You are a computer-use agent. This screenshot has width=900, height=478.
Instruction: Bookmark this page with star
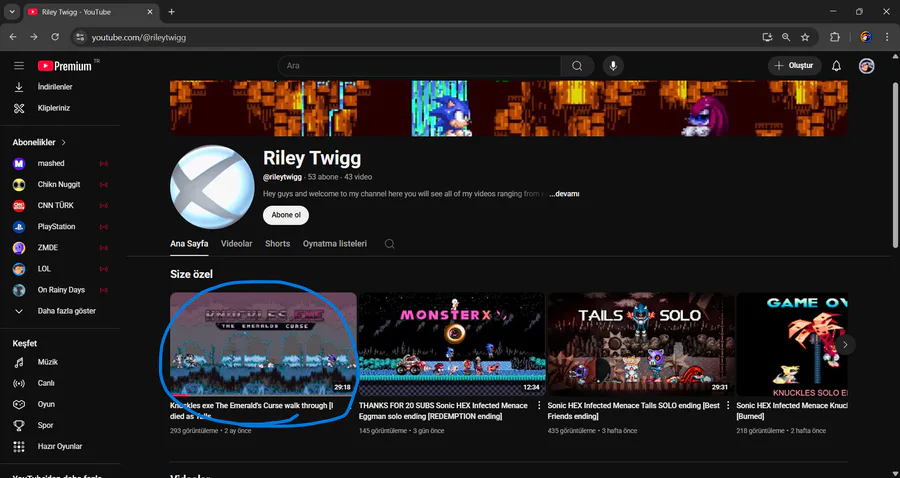pos(805,37)
